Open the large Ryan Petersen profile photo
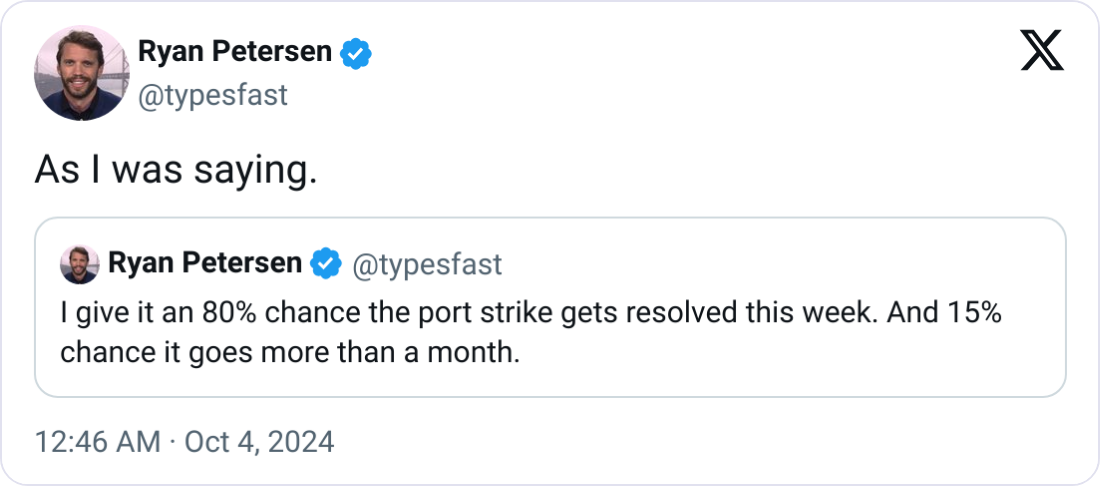Image resolution: width=1100 pixels, height=486 pixels. (77, 73)
